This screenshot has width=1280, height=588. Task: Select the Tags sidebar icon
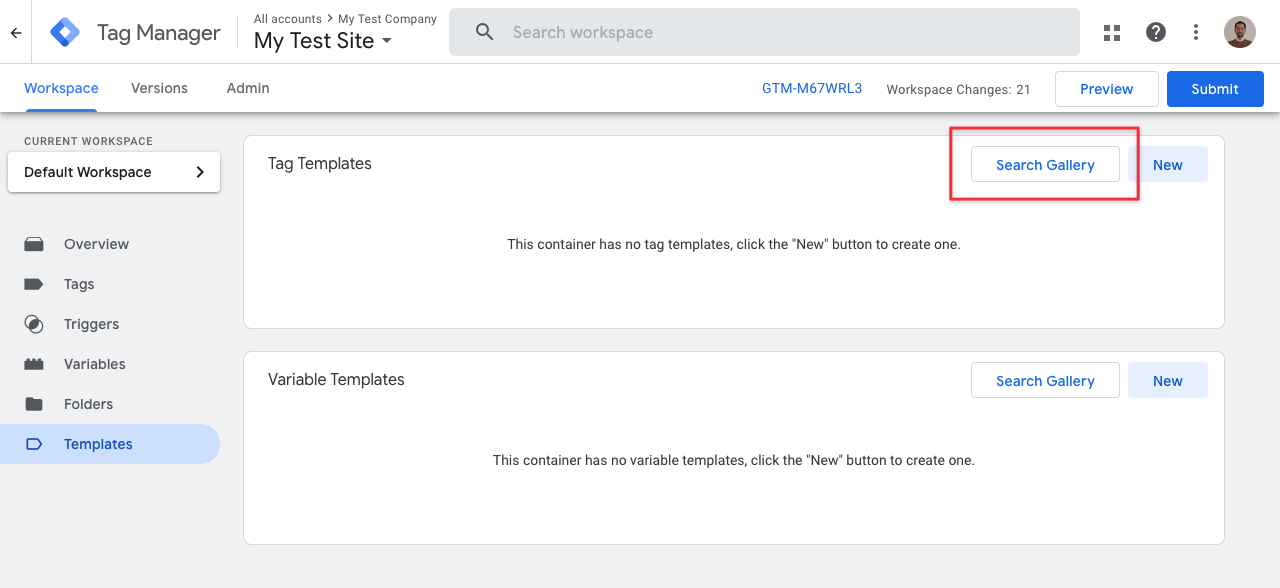point(34,284)
